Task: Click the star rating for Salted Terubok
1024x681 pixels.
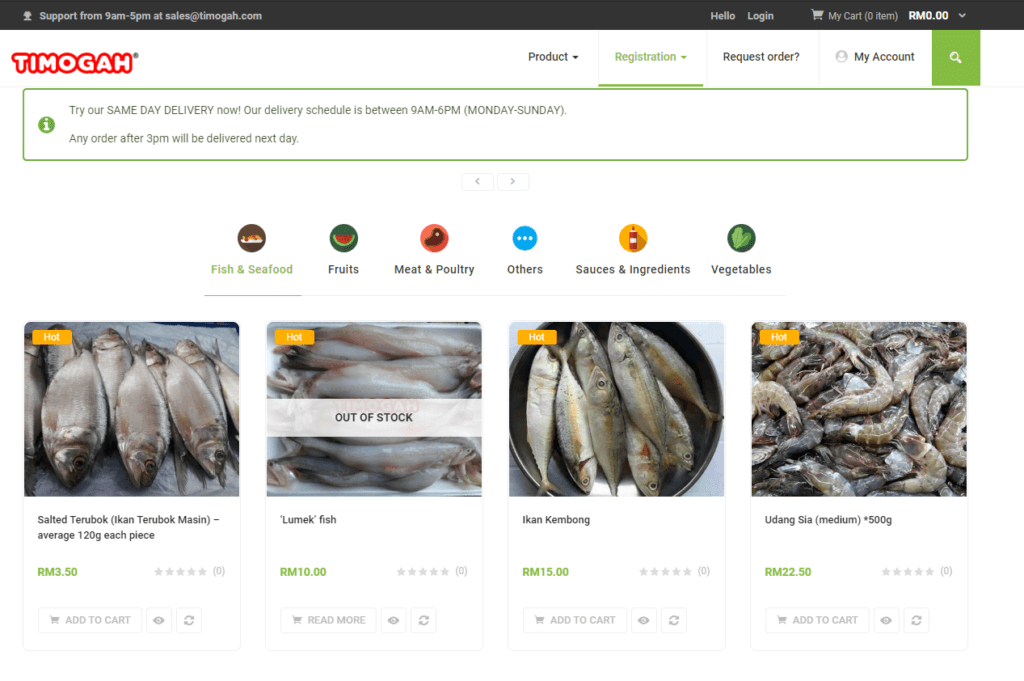Action: pyautogui.click(x=180, y=572)
